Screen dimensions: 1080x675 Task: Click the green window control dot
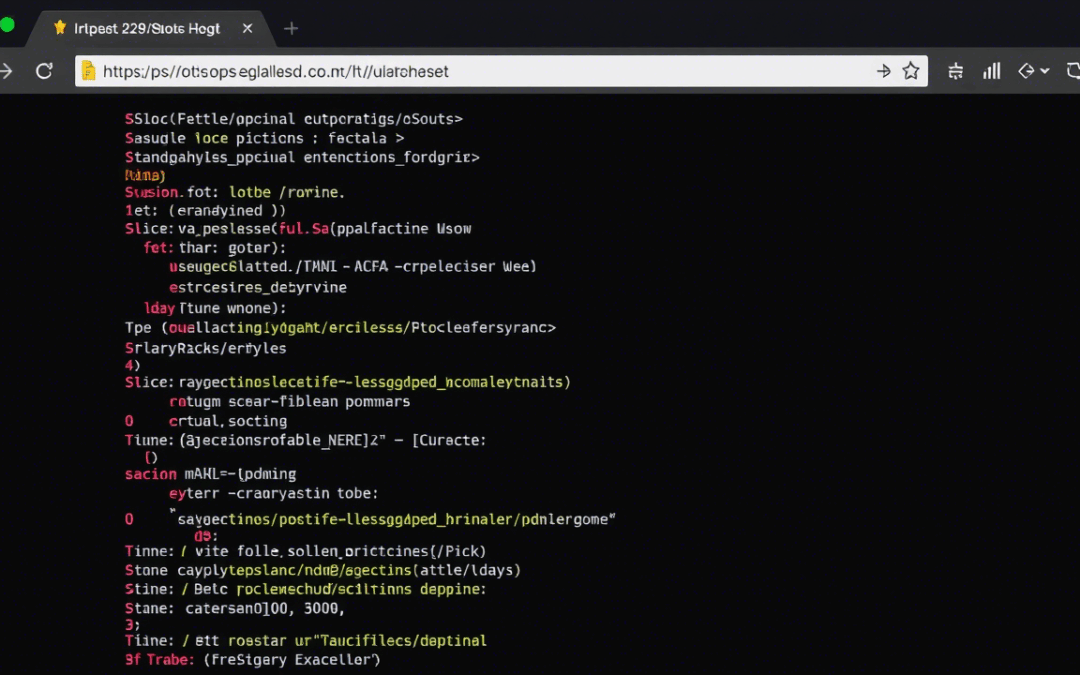click(8, 25)
